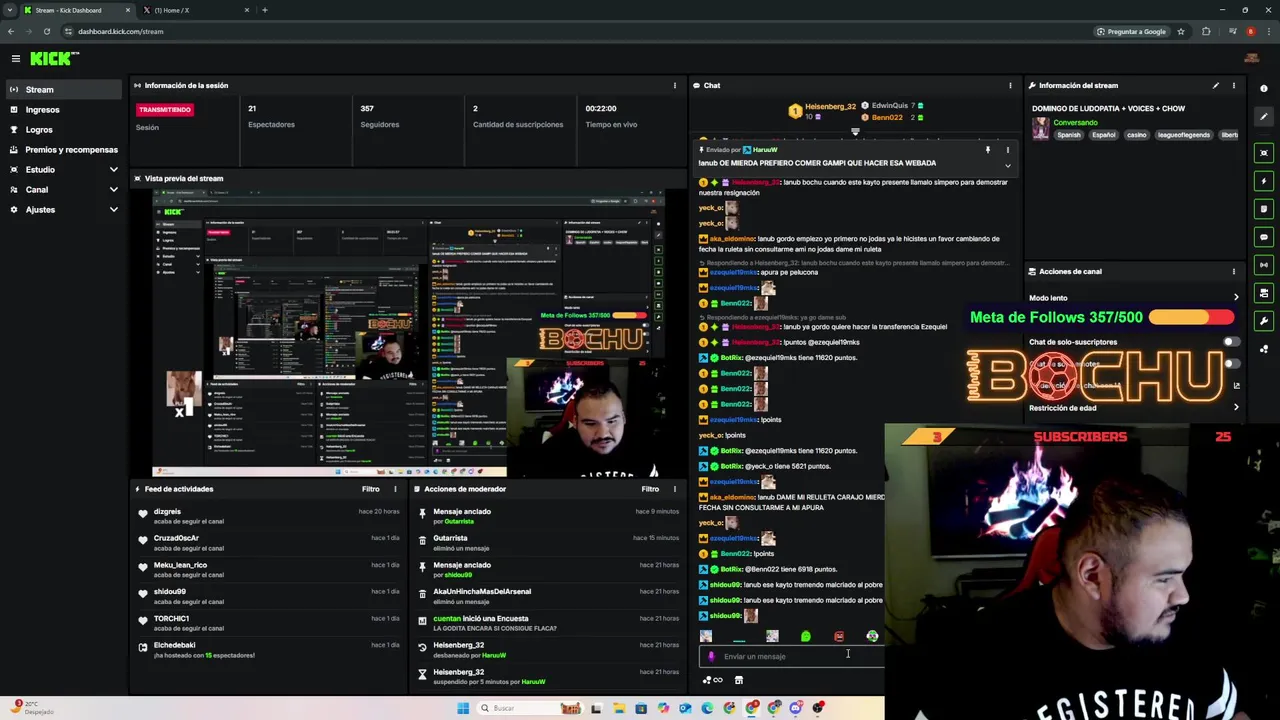Open pinned message options menu
The image size is (1280, 720).
[1008, 150]
